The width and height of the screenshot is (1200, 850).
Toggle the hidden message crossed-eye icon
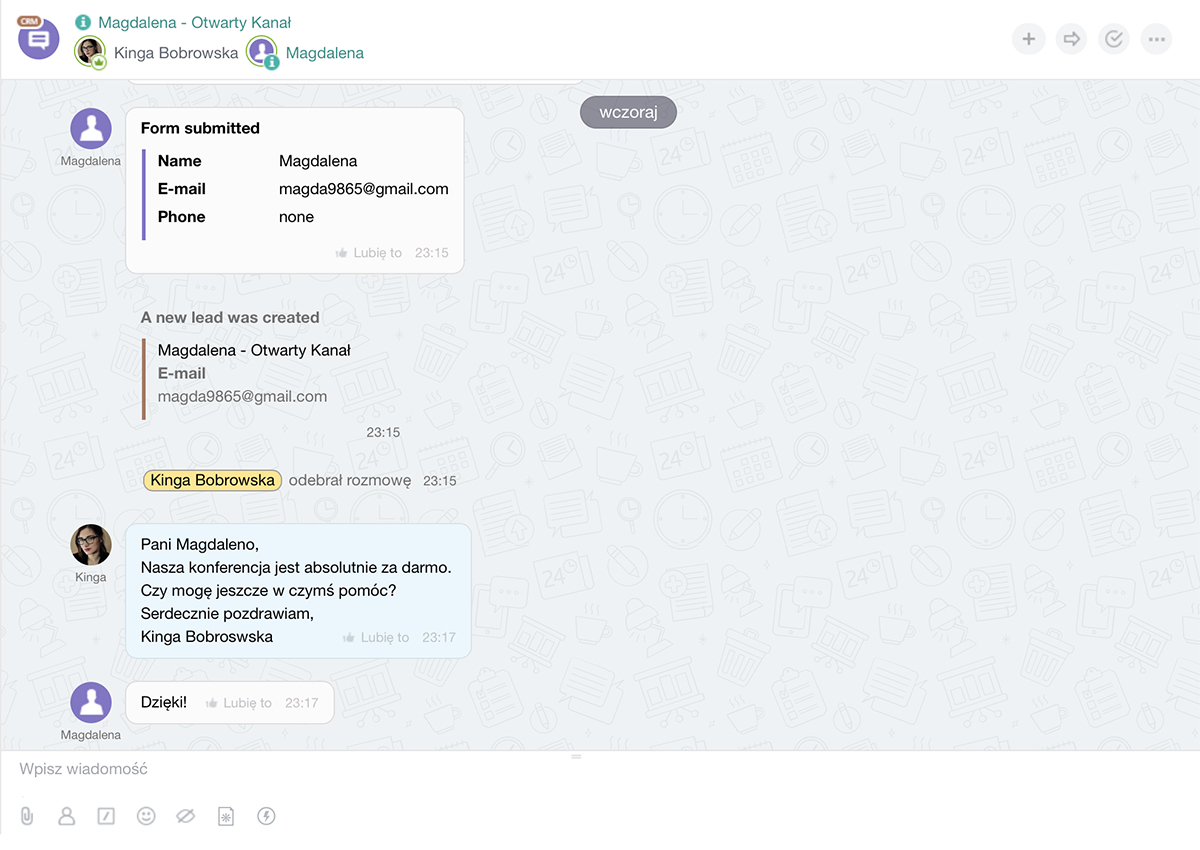point(185,816)
